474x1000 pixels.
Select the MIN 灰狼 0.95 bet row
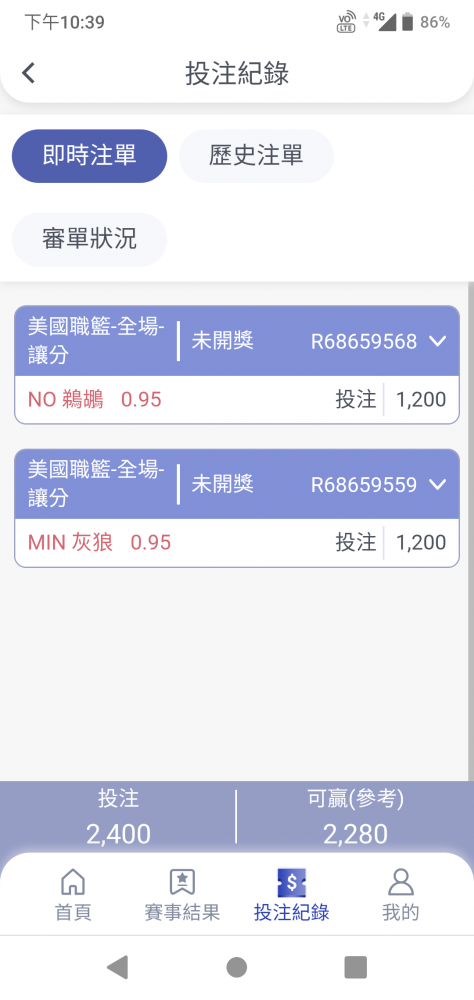(237, 543)
